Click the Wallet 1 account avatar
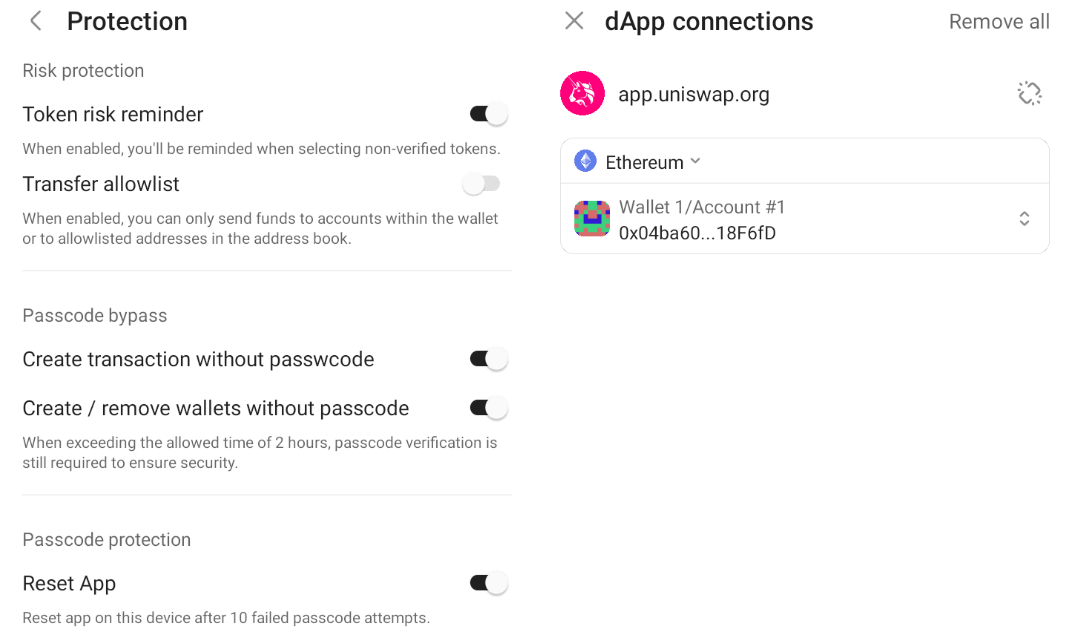Viewport: 1068px width, 641px height. (592, 219)
